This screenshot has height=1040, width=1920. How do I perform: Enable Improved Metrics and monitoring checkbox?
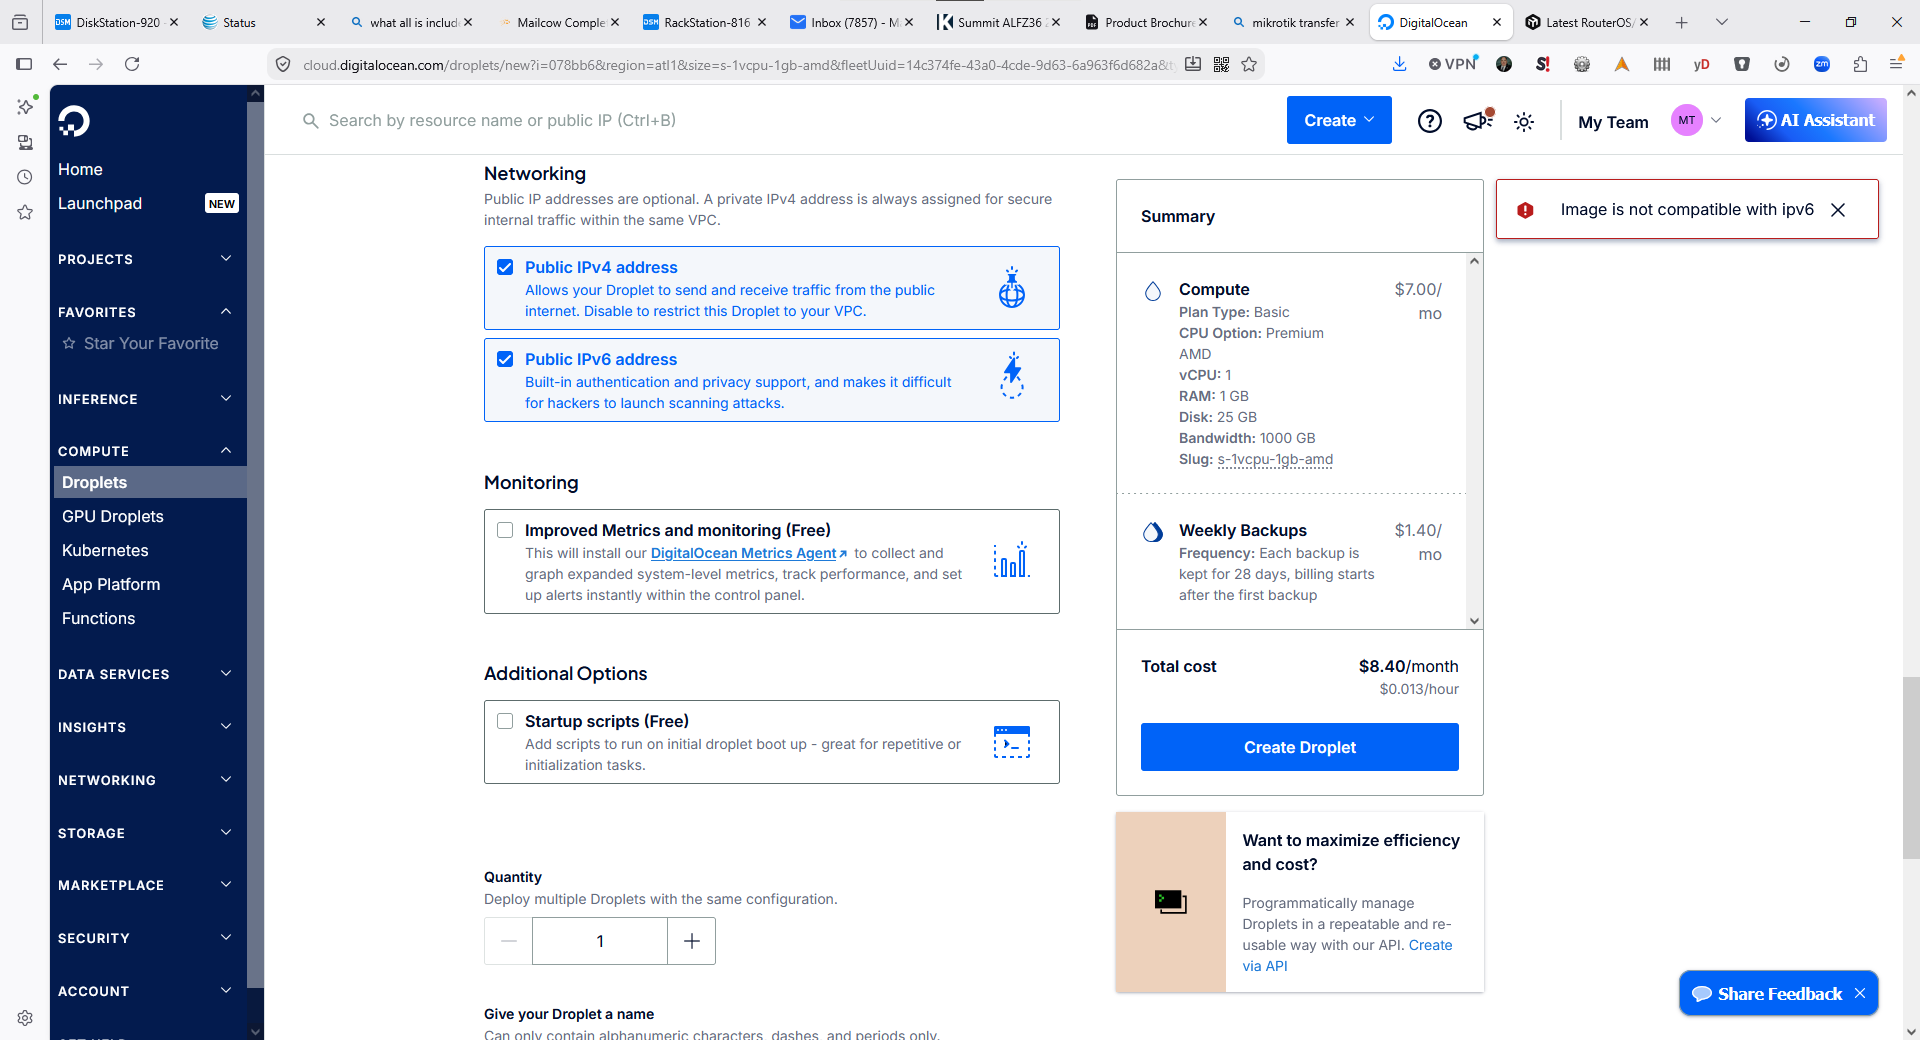(505, 530)
